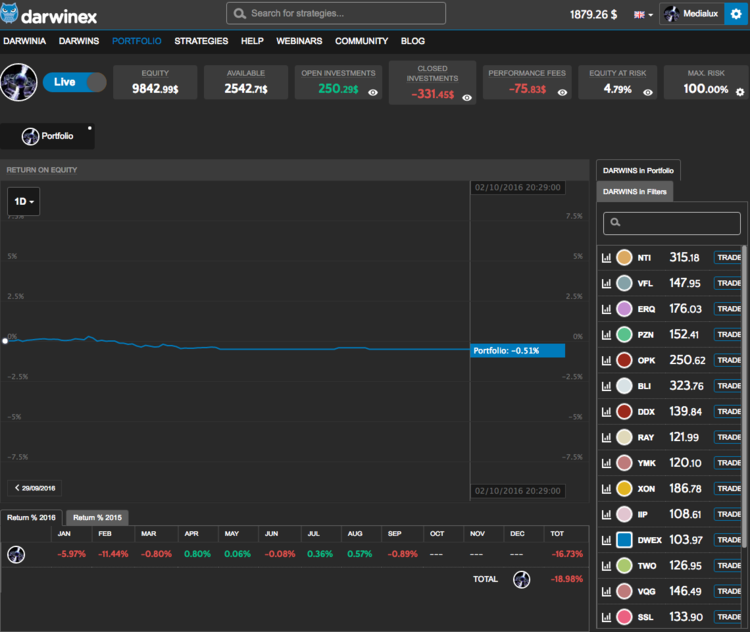Click the Max. Risk gear icon
The image size is (750, 632).
click(740, 92)
